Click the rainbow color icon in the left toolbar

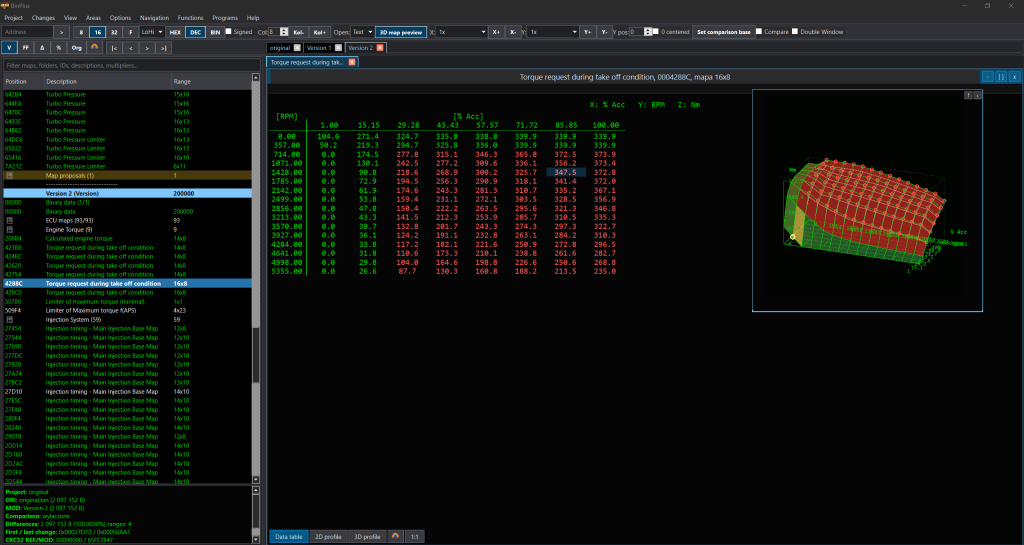(x=94, y=48)
